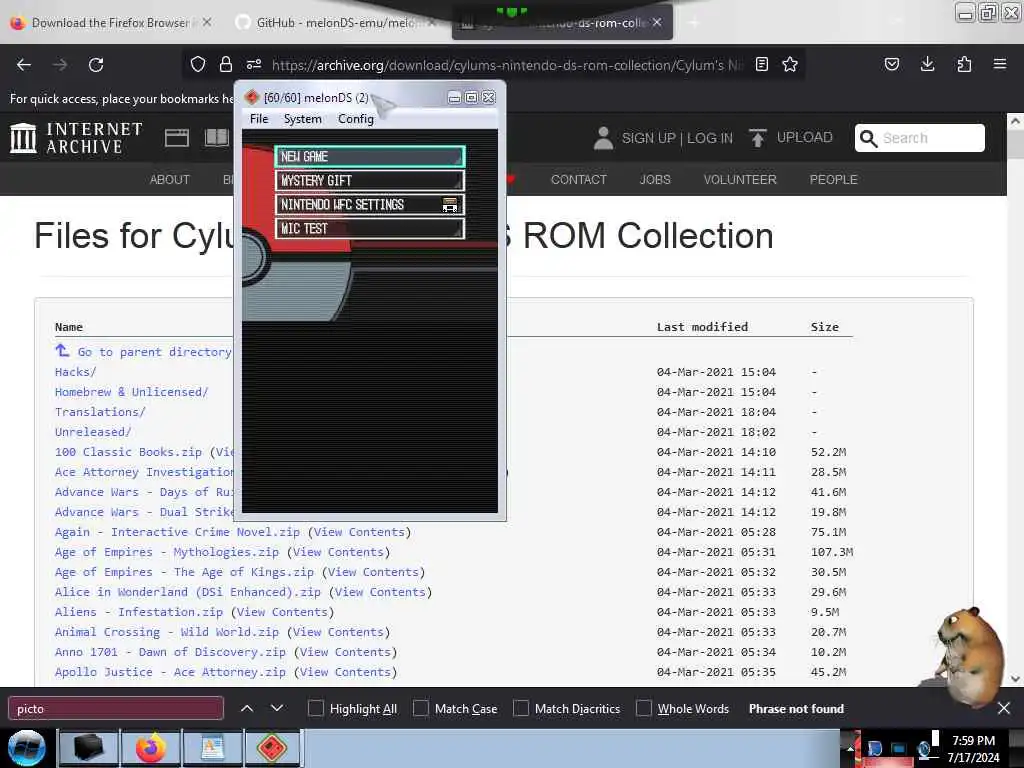The width and height of the screenshot is (1024, 768).
Task: Select MYSTERY GIFT option
Action: [x=370, y=180]
